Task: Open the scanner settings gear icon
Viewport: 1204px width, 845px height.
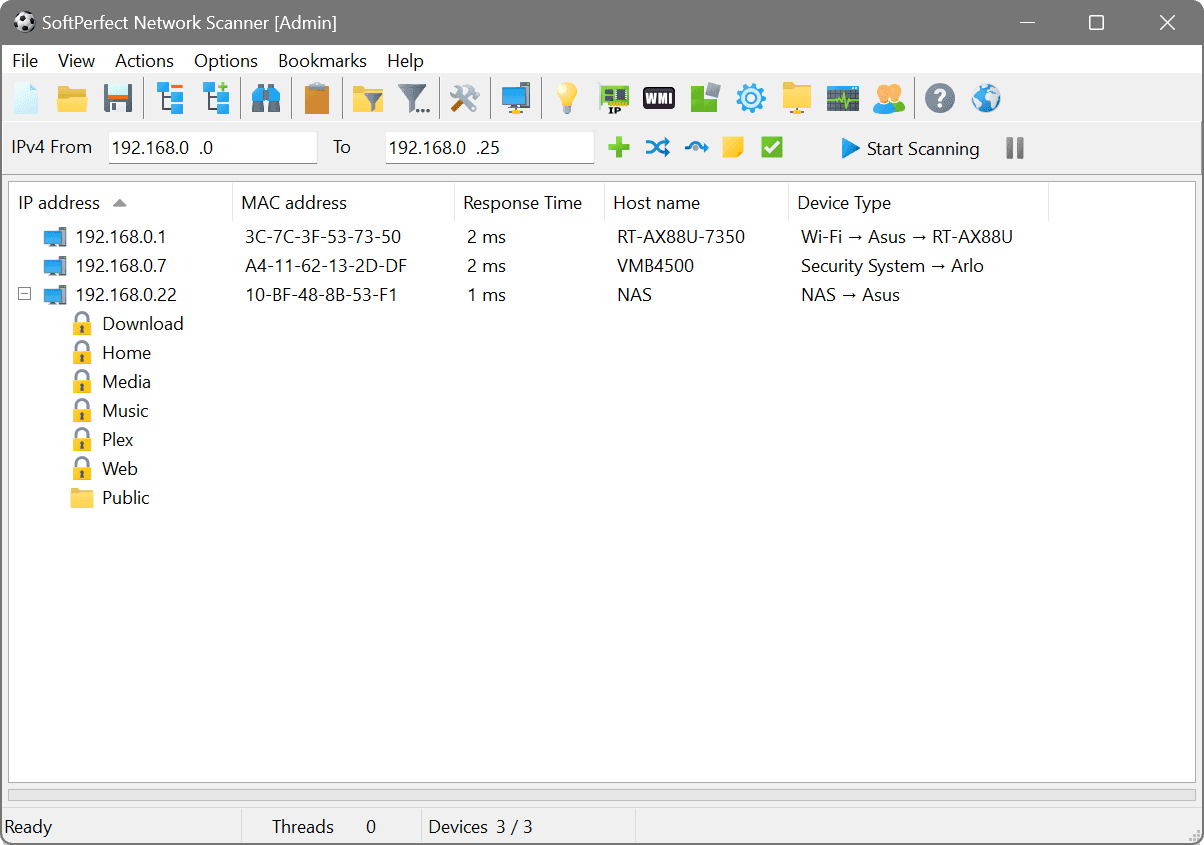Action: point(750,97)
